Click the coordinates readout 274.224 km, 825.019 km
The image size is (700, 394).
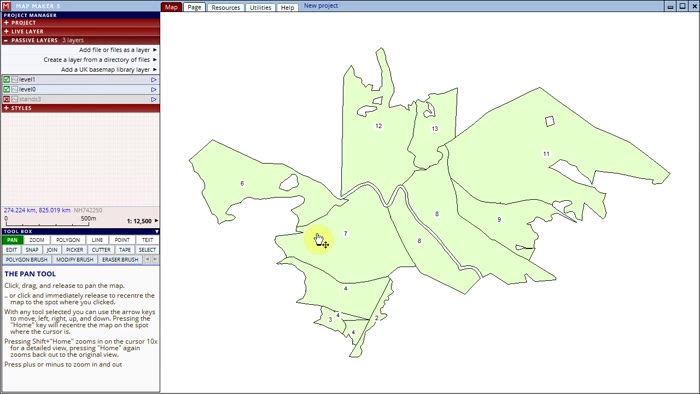click(x=37, y=210)
